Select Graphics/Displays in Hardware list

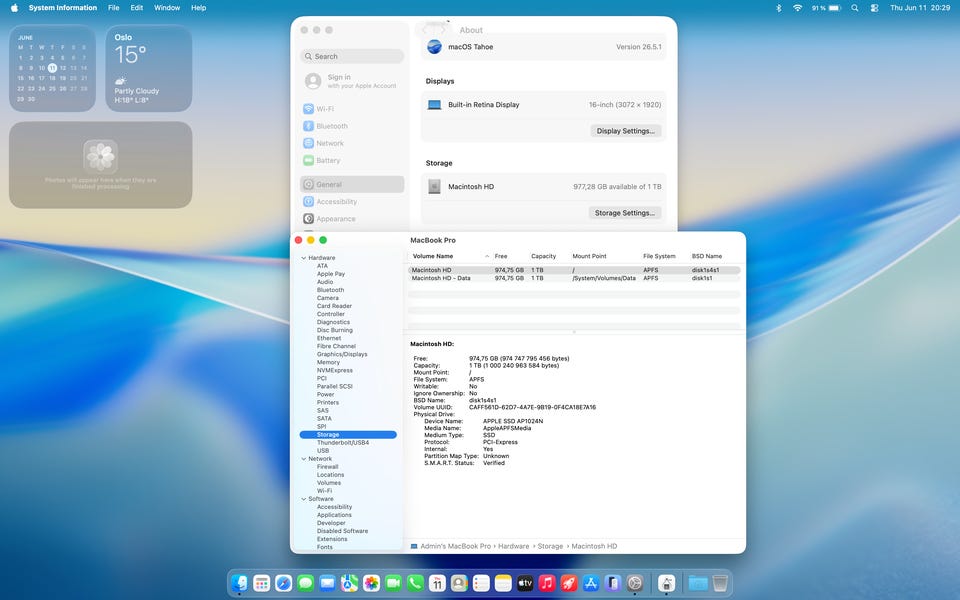(342, 354)
